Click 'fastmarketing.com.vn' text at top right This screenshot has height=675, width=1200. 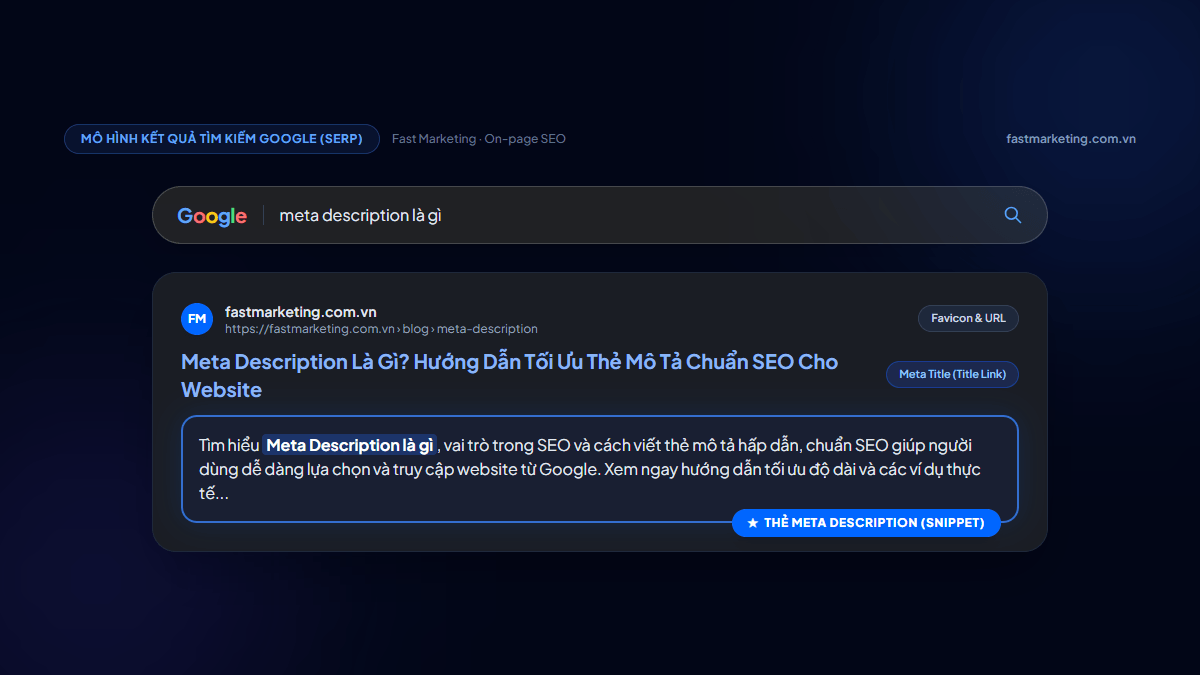(1071, 139)
